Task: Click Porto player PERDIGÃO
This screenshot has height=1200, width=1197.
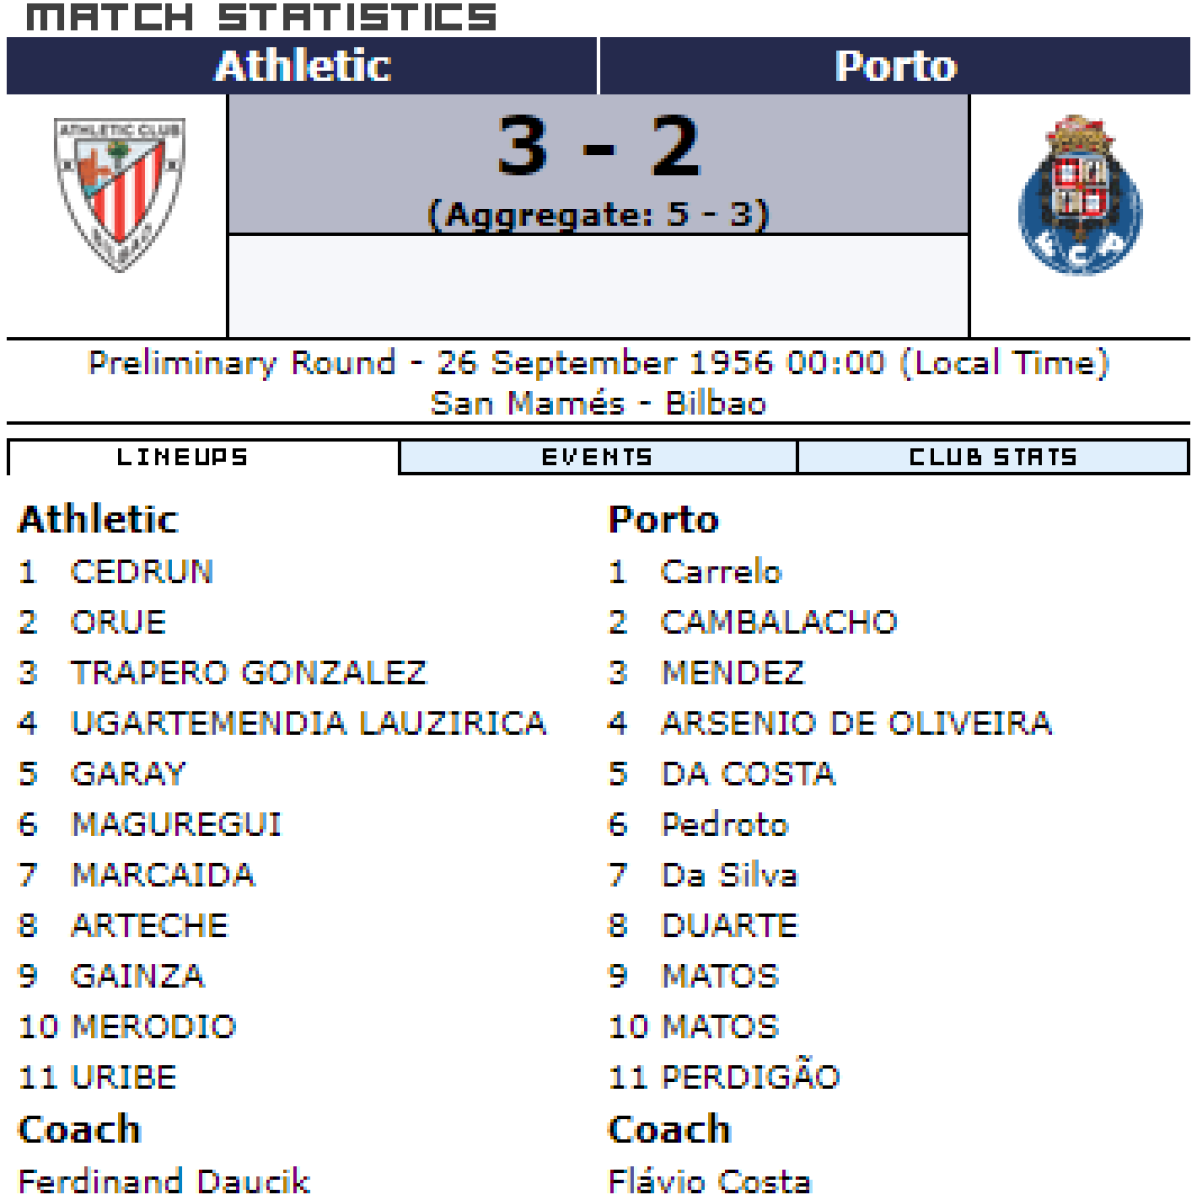Action: coord(750,1076)
